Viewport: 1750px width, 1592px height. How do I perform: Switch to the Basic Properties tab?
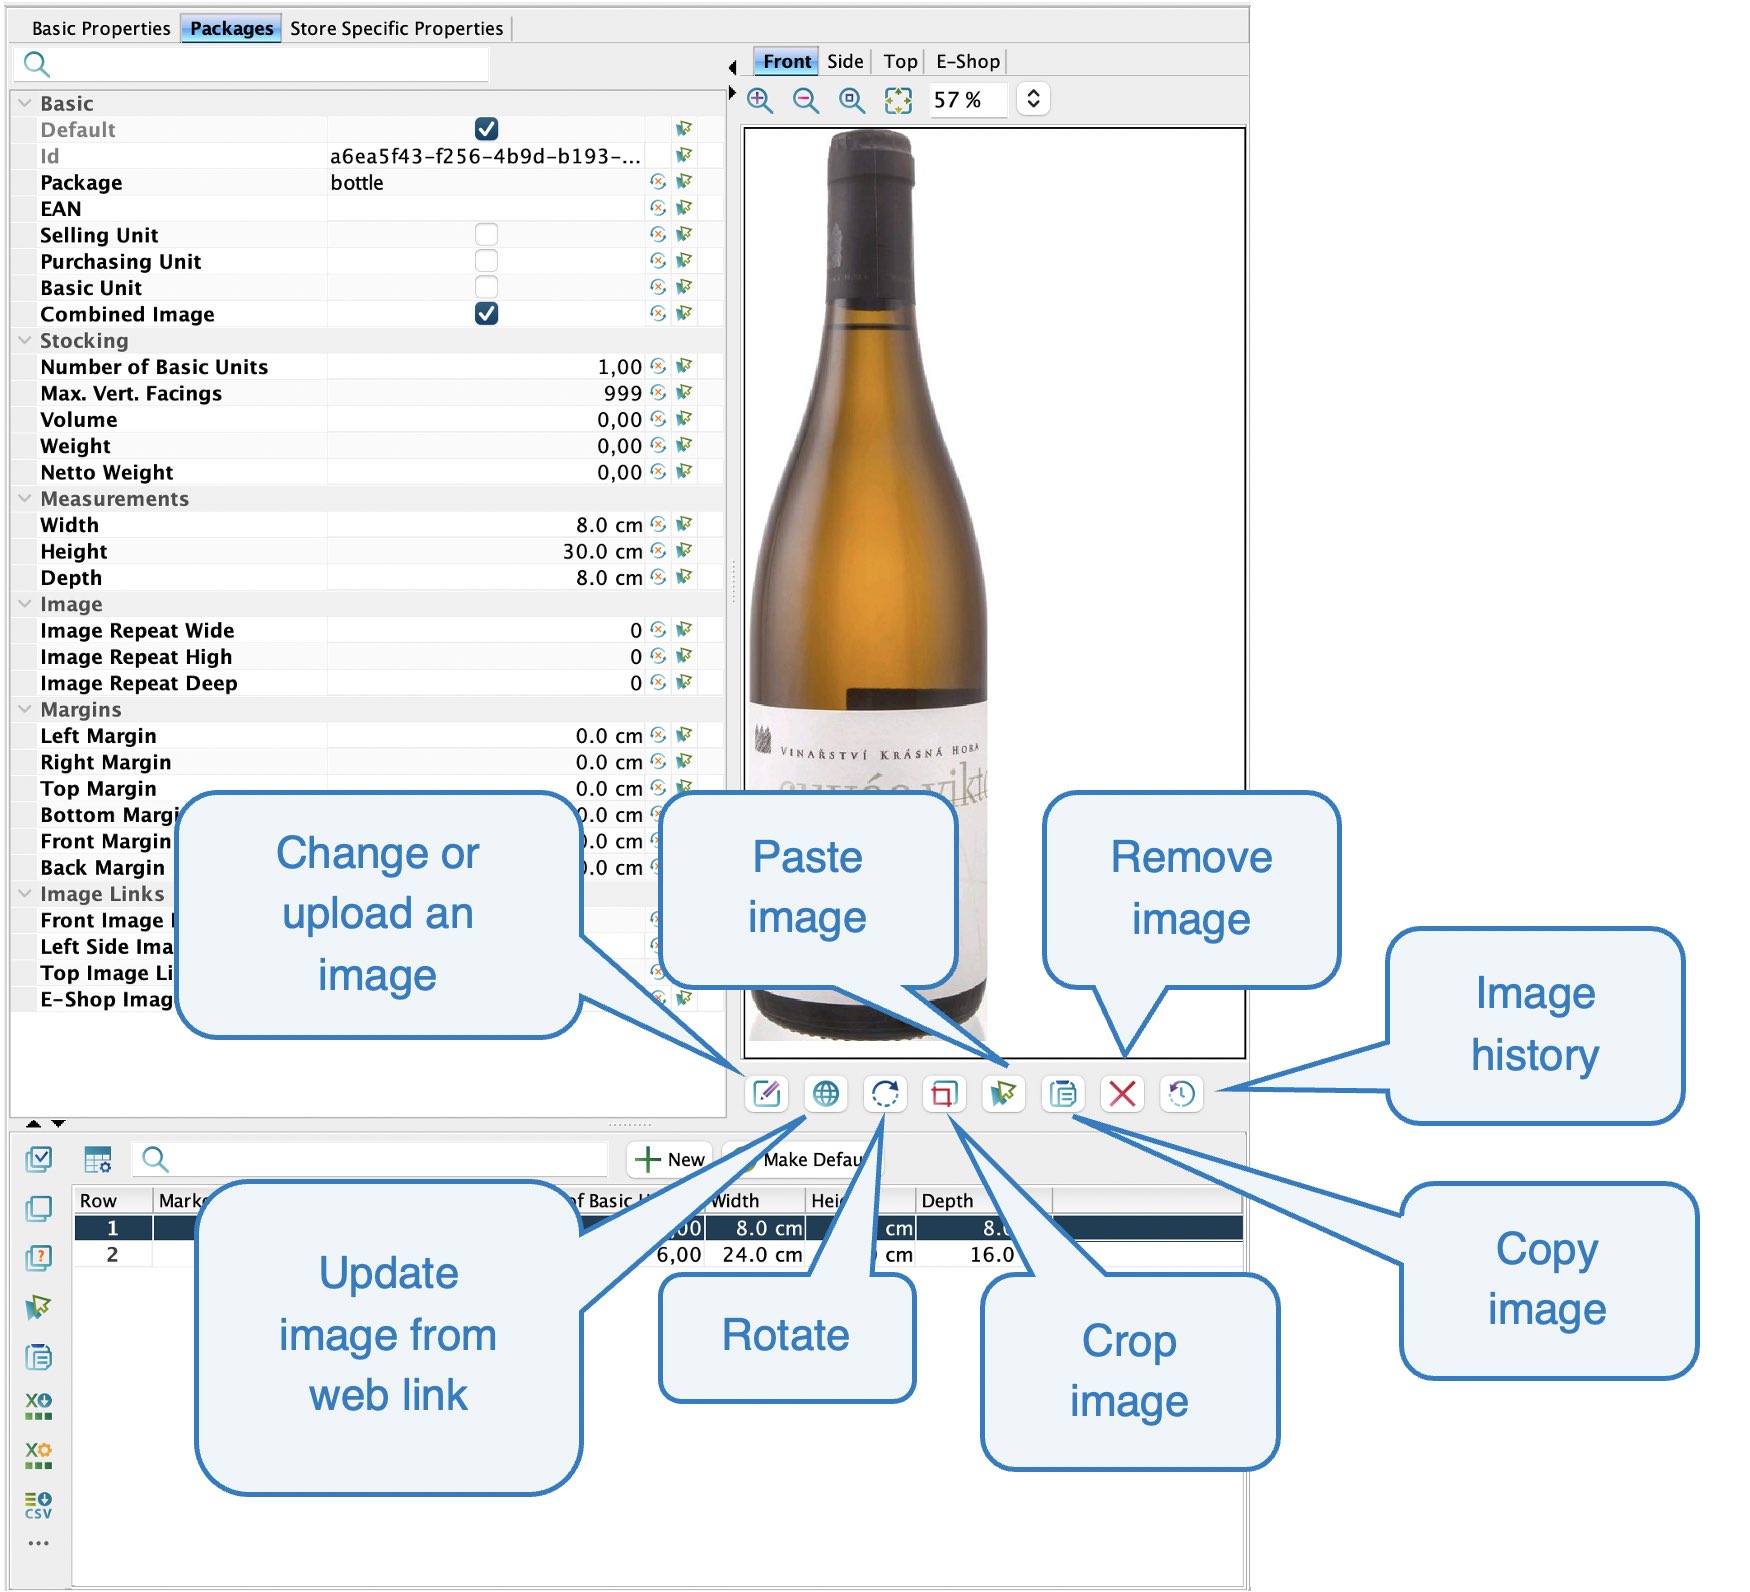(x=100, y=28)
